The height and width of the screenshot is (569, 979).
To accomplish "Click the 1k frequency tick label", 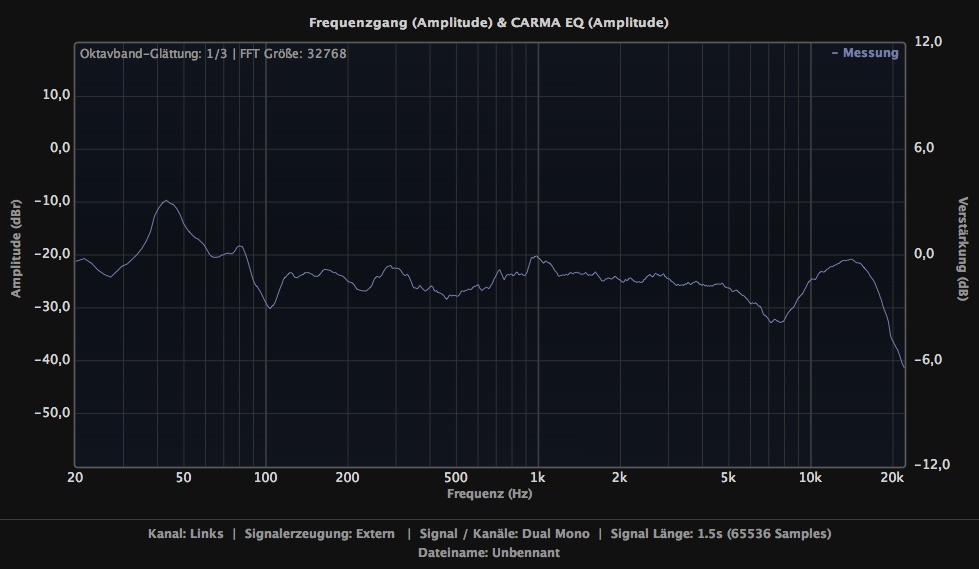I will tap(538, 478).
